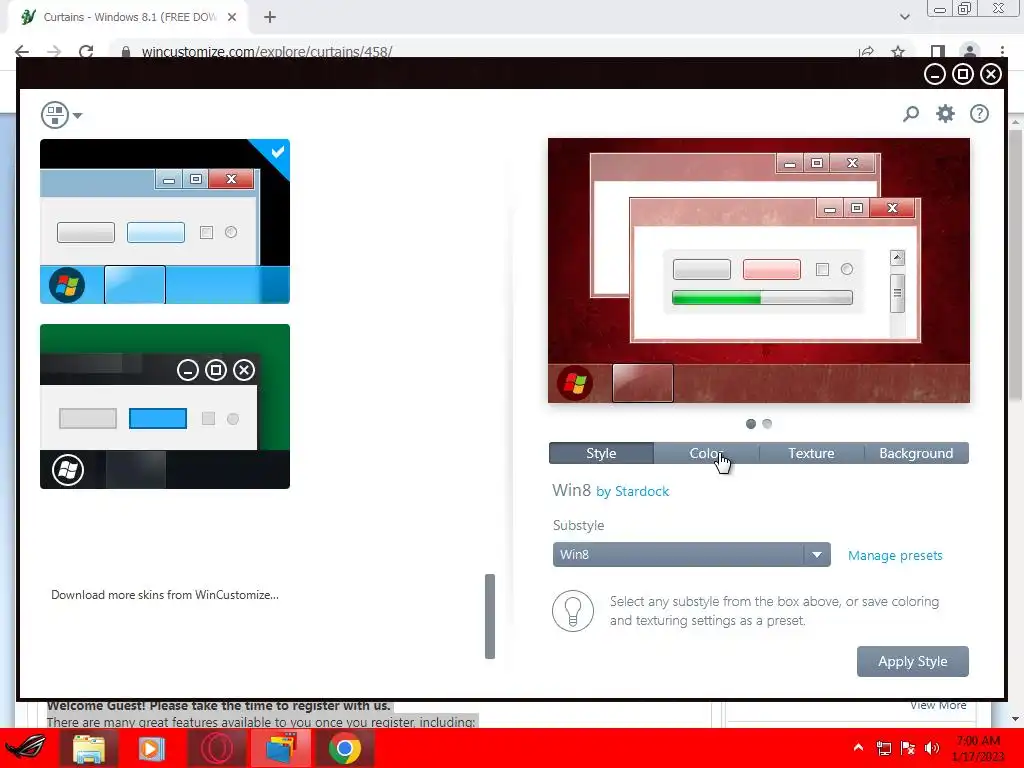Click the lightbulb tip icon

pyautogui.click(x=573, y=611)
